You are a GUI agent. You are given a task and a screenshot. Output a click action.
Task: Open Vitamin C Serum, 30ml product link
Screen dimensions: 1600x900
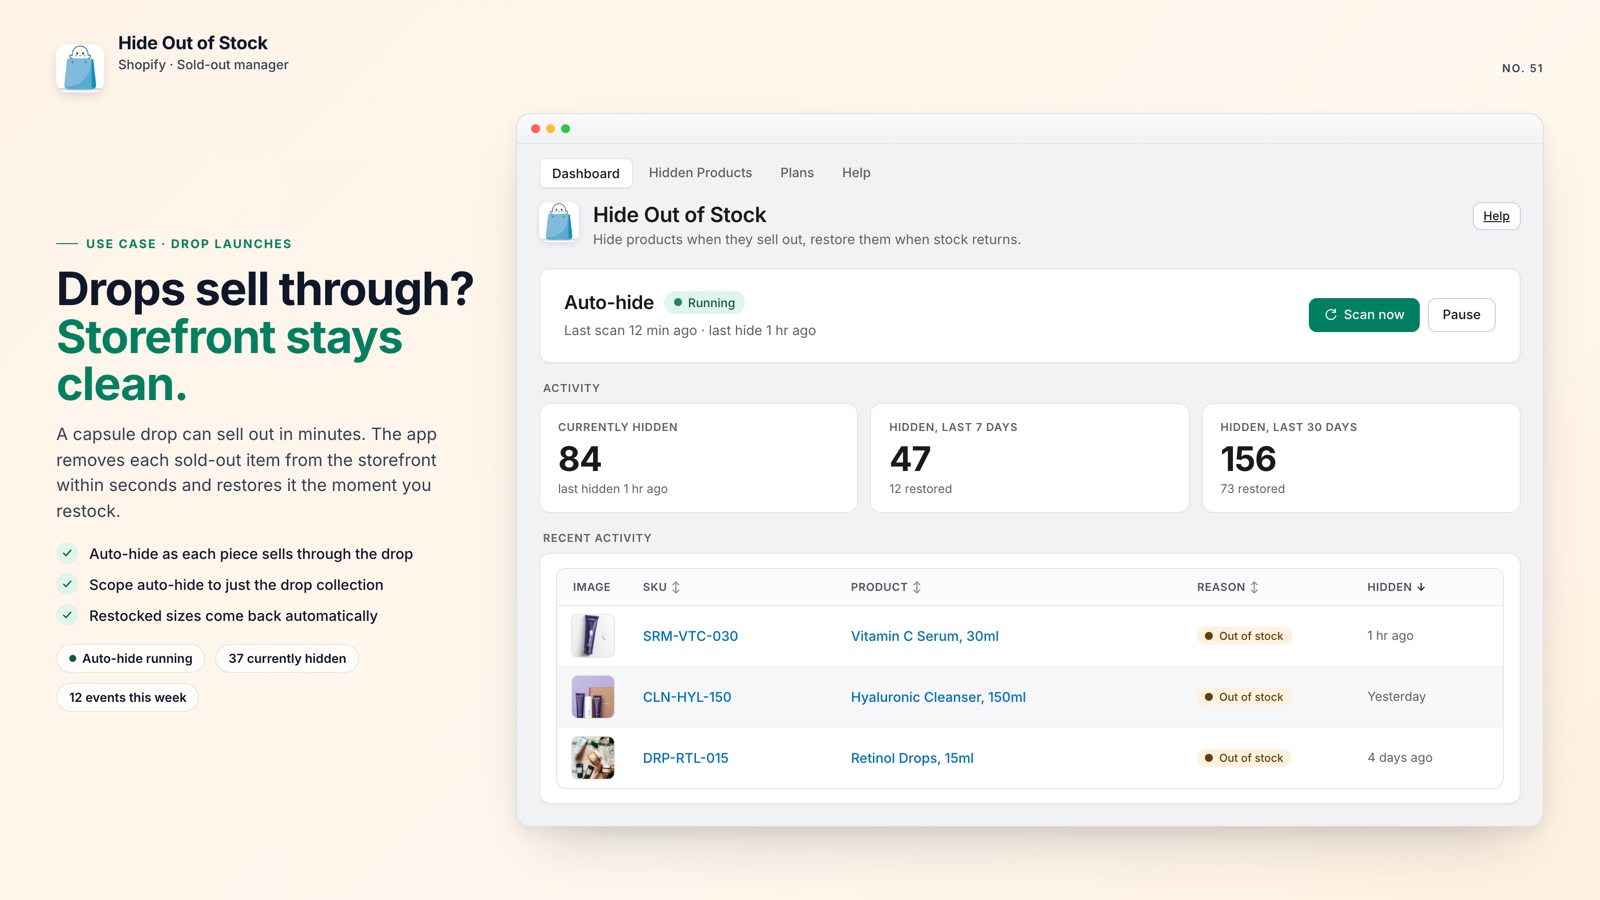click(x=925, y=636)
